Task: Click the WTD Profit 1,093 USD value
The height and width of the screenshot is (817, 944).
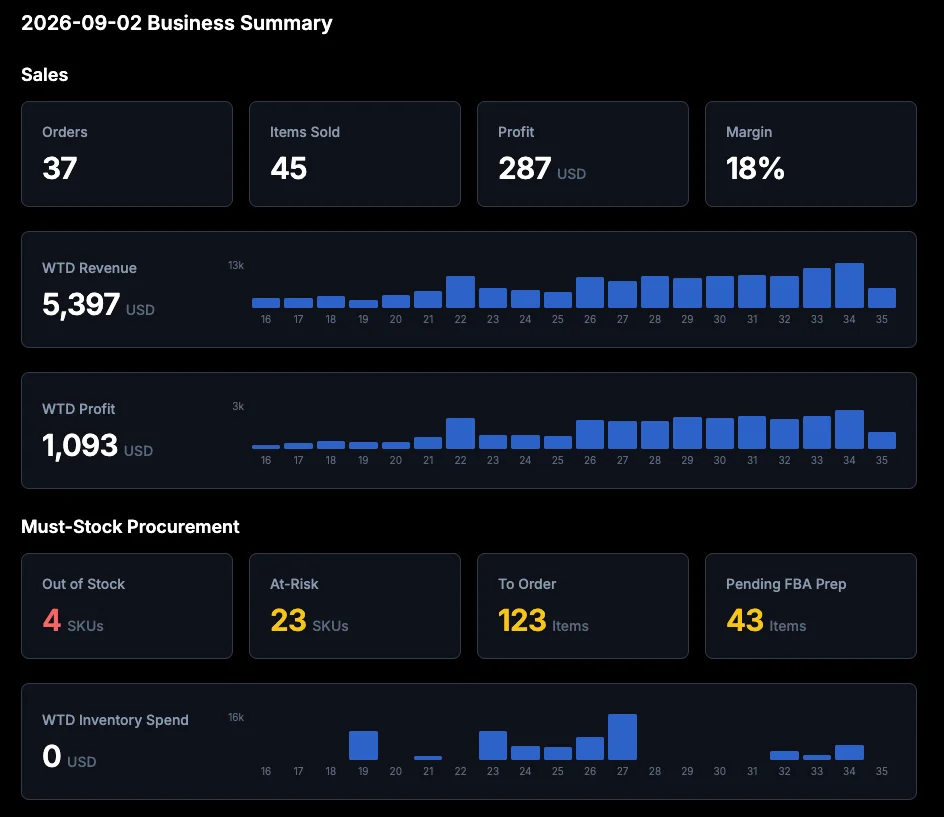Action: (97, 446)
